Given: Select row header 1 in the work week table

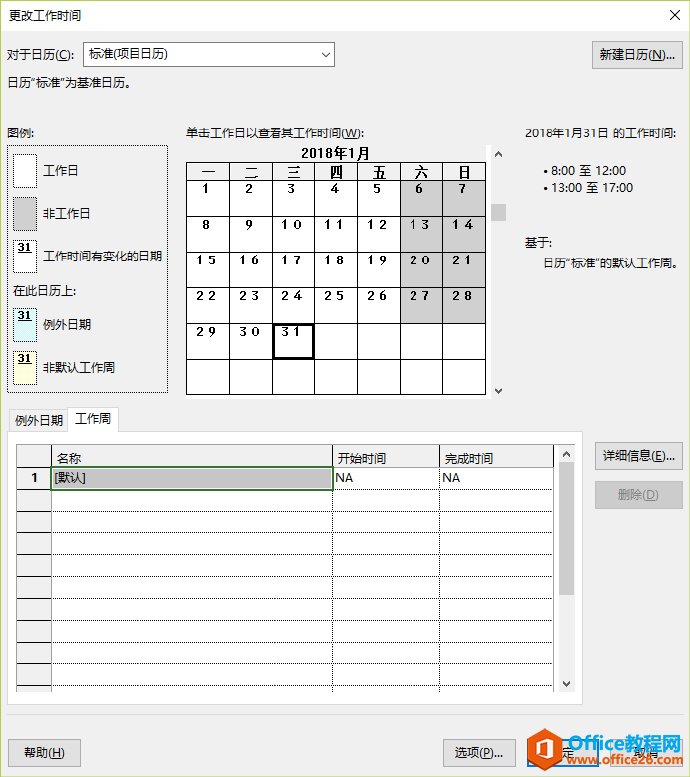Looking at the screenshot, I should (34, 478).
